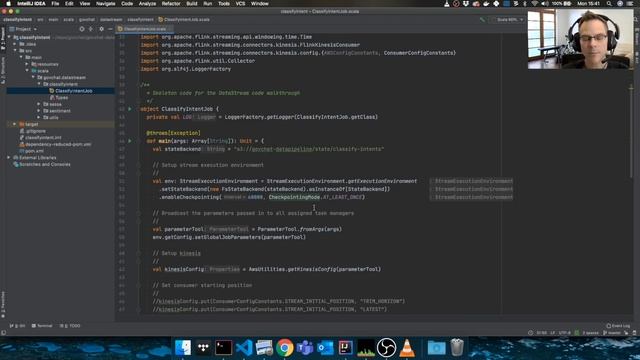Viewport: 640px width, 360px height.
Task: Collapse the classifyintent root project node
Action: (x=9, y=37)
